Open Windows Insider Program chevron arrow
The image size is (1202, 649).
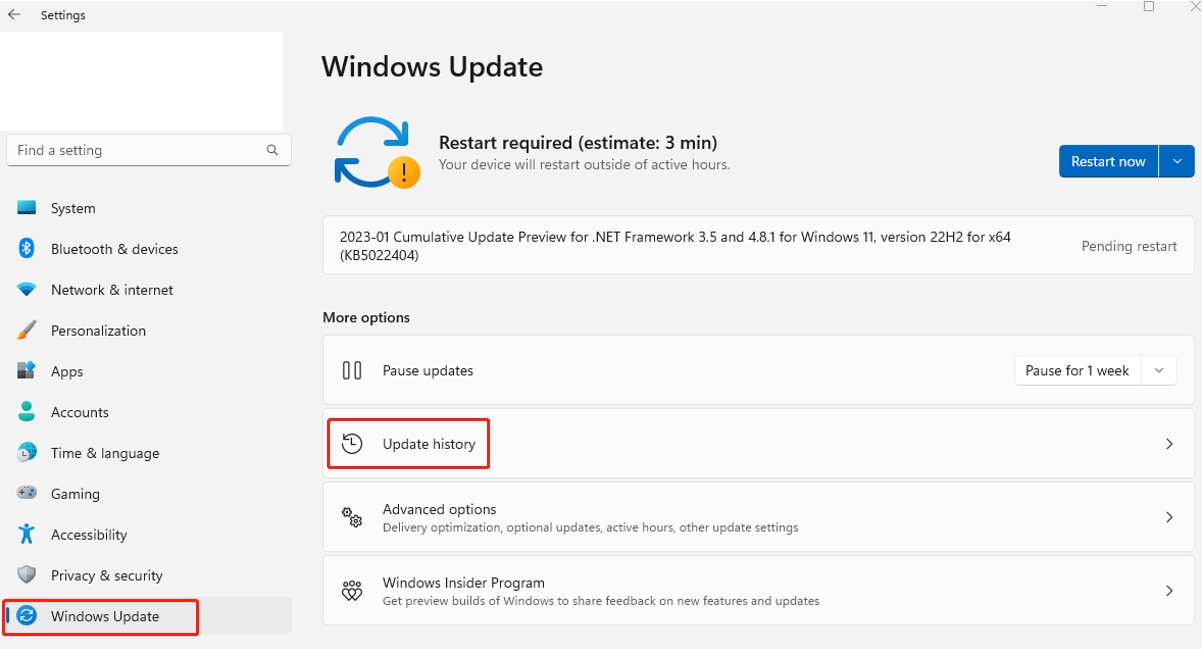pyautogui.click(x=1169, y=591)
